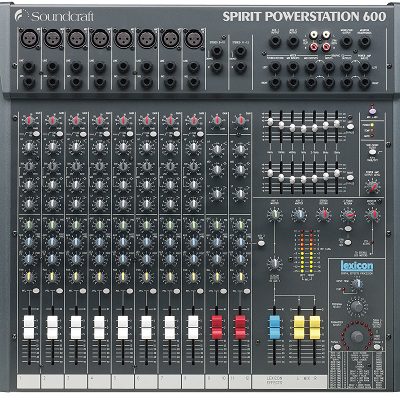This screenshot has height=400, width=400.
Task: Click the Soundcraft logo
Action: pos(54,16)
